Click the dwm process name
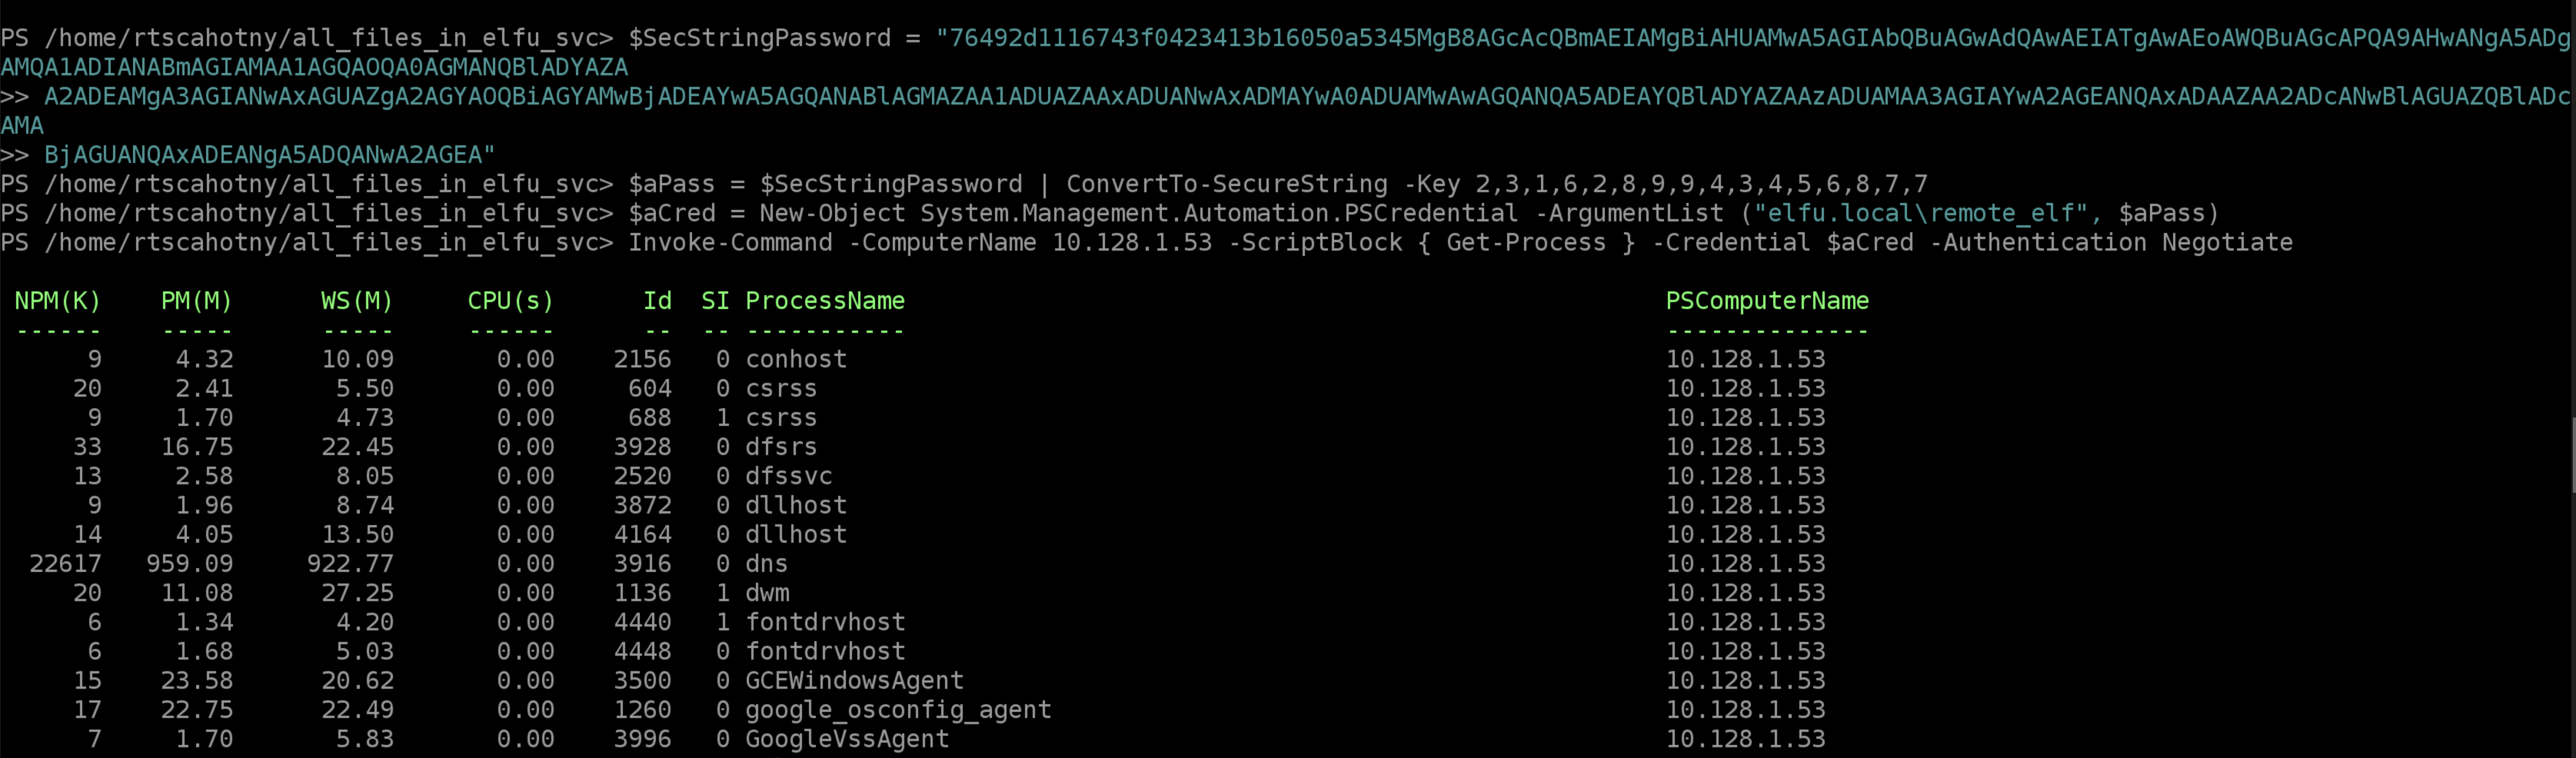 766,593
